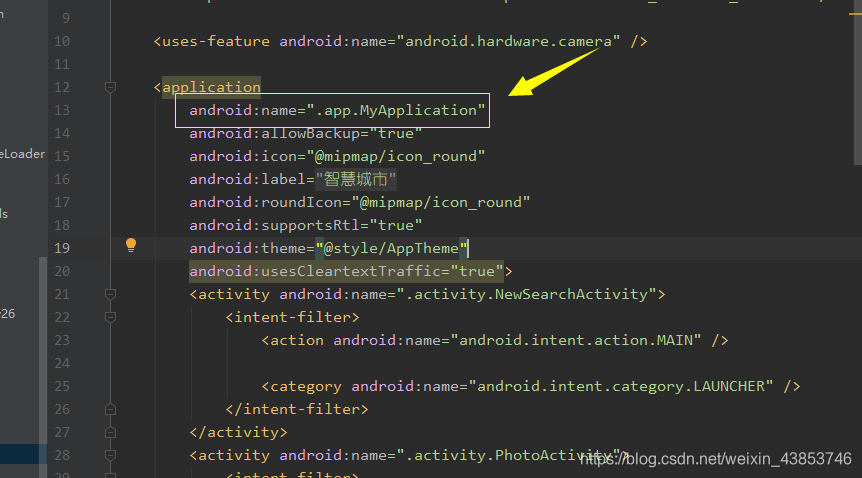
Task: Click the yellow warning stripe mark near the scrollbar
Action: click(855, 13)
